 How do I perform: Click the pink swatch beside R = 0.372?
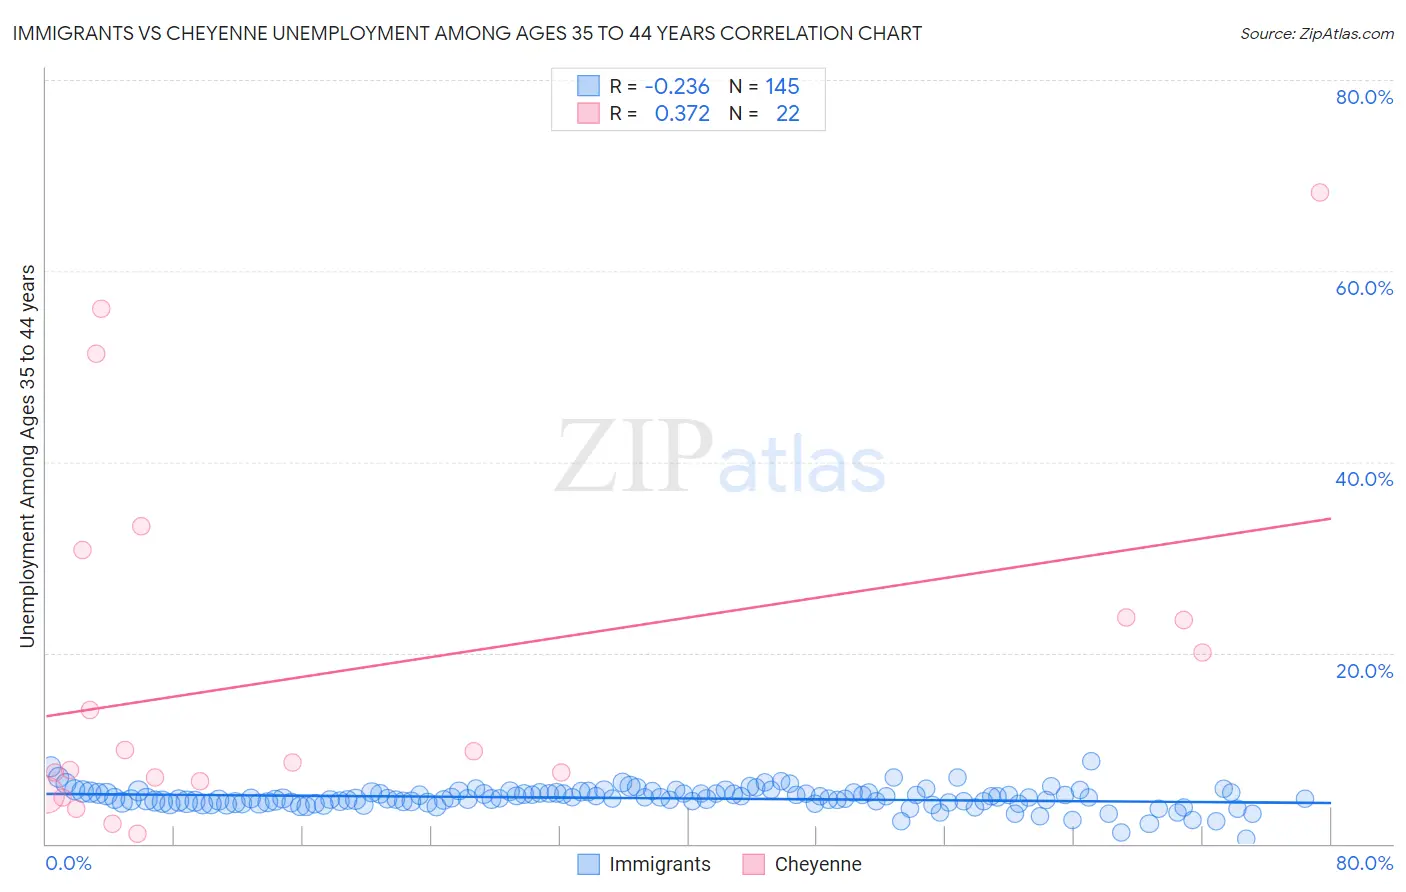click(x=588, y=113)
